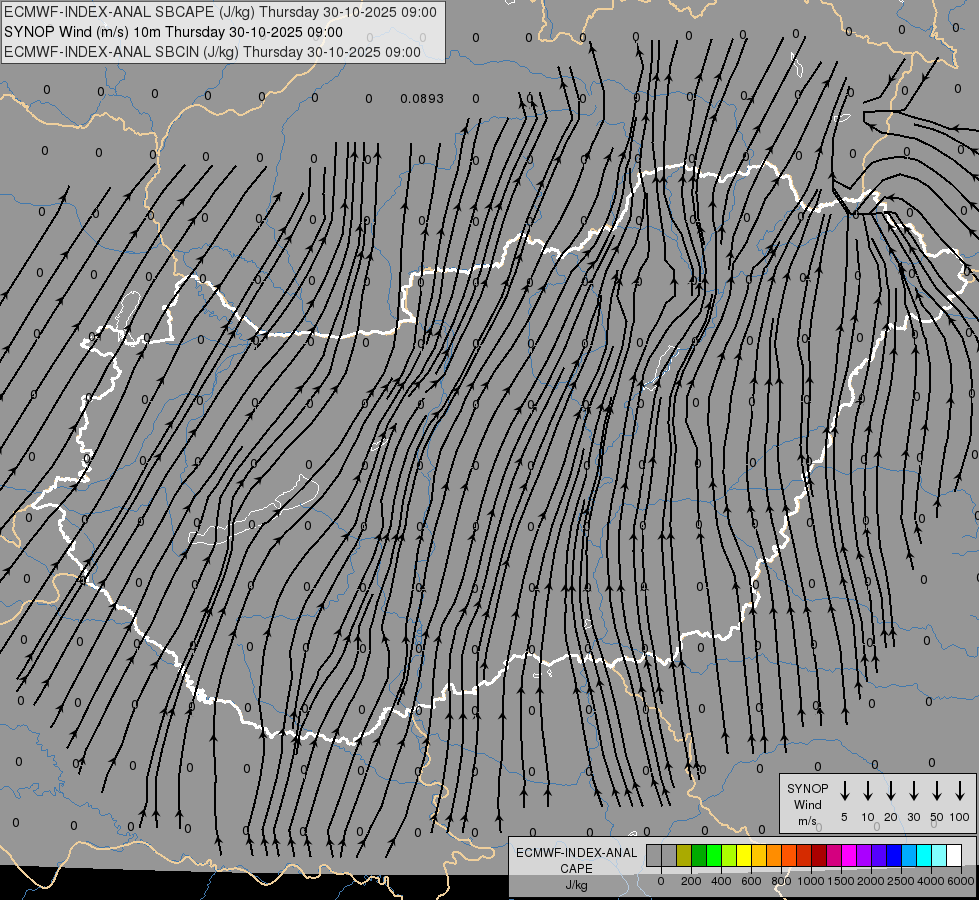Click the 50 m/s wind arrow symbol
The width and height of the screenshot is (979, 900).
point(937,791)
